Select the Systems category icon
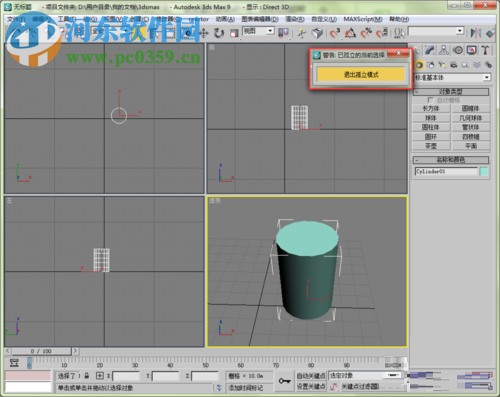 (x=488, y=65)
